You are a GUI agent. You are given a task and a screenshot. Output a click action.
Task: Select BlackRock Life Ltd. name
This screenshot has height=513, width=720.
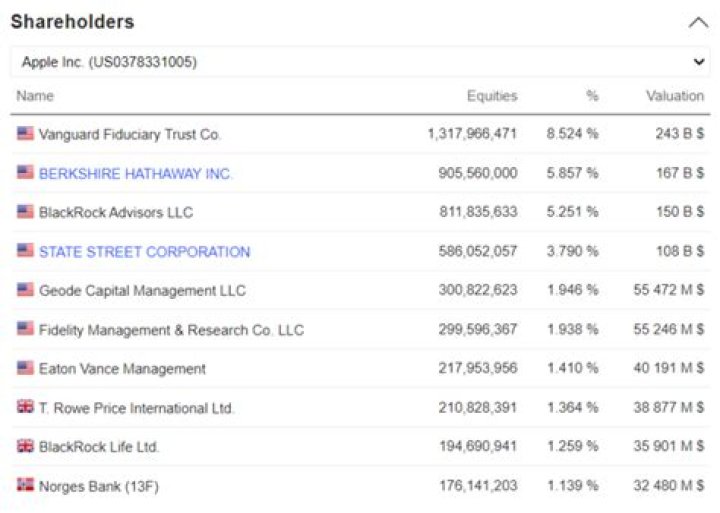point(99,447)
